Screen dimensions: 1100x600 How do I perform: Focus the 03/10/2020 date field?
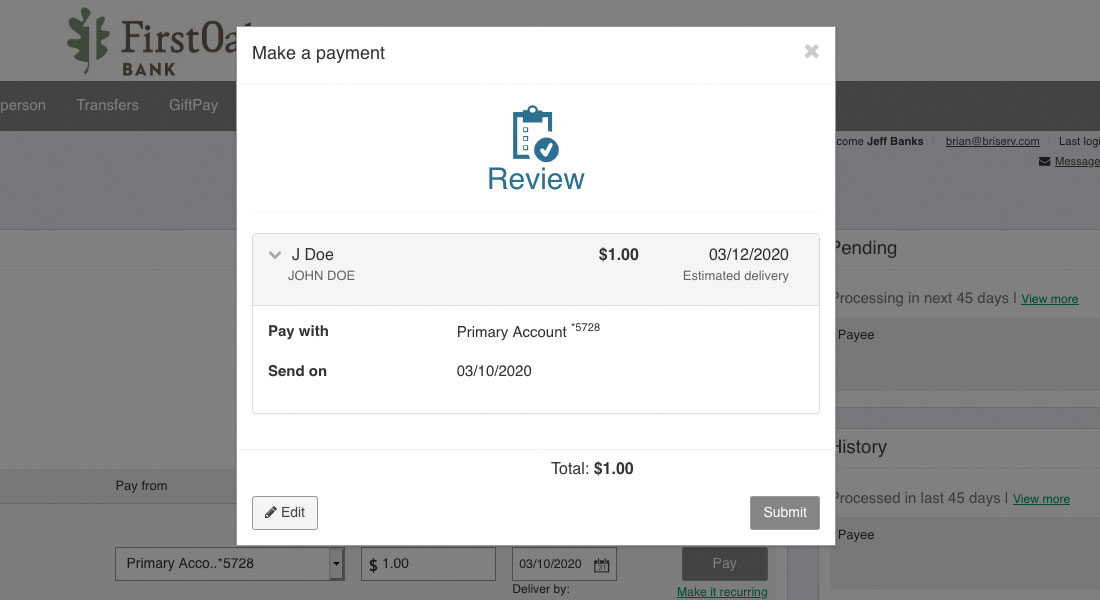(x=551, y=564)
